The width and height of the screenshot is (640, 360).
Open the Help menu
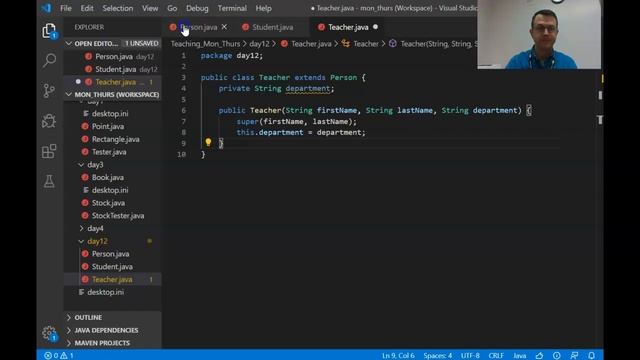point(263,8)
